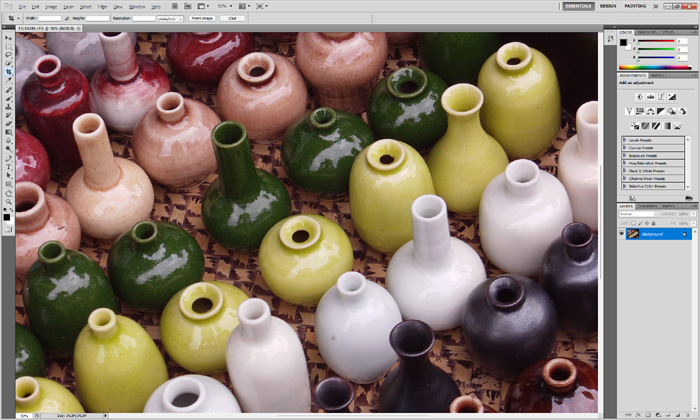Select the Dodge tool
700x420 pixels.
(x=8, y=150)
